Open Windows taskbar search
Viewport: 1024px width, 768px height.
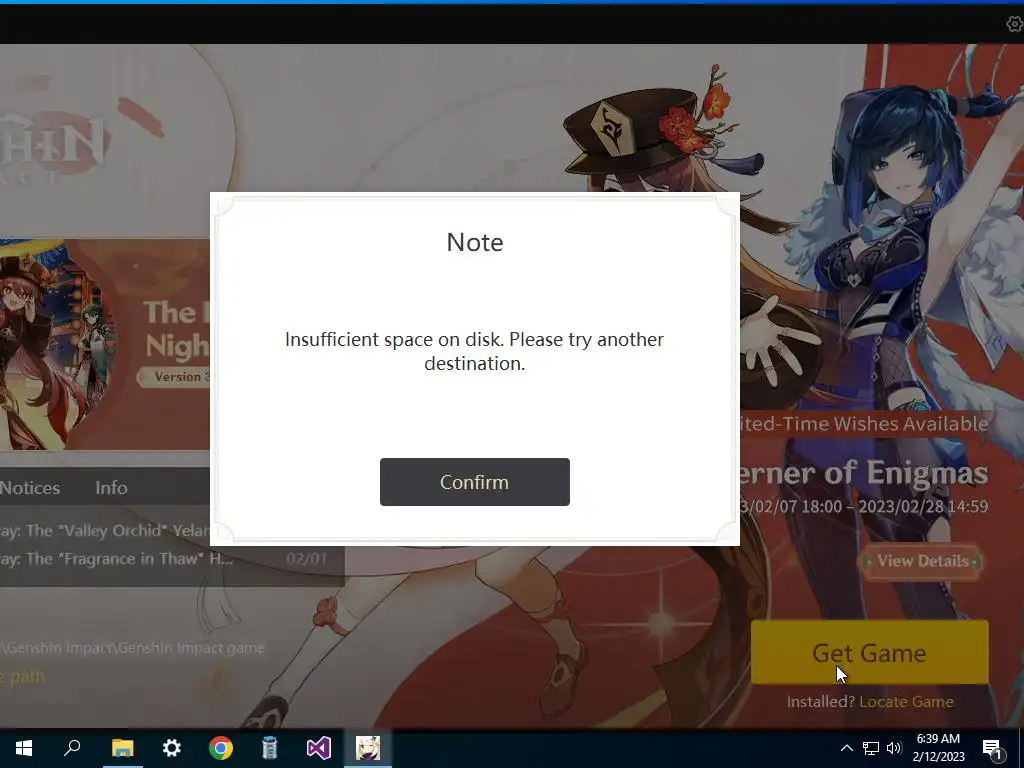tap(72, 748)
